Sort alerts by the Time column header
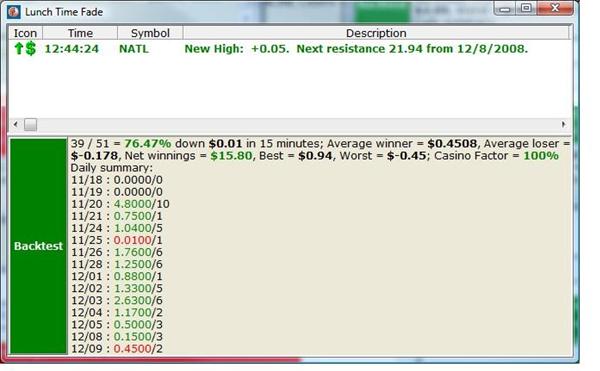This screenshot has width=600, height=371. 80,33
